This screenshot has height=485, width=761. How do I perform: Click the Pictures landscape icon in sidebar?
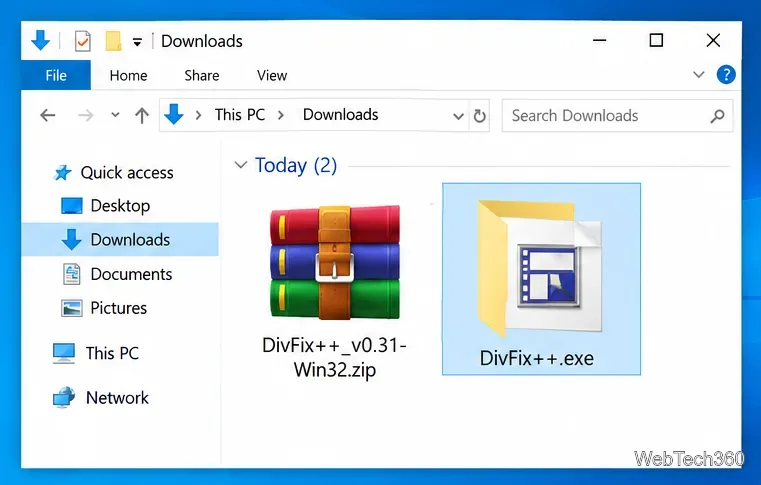[71, 308]
